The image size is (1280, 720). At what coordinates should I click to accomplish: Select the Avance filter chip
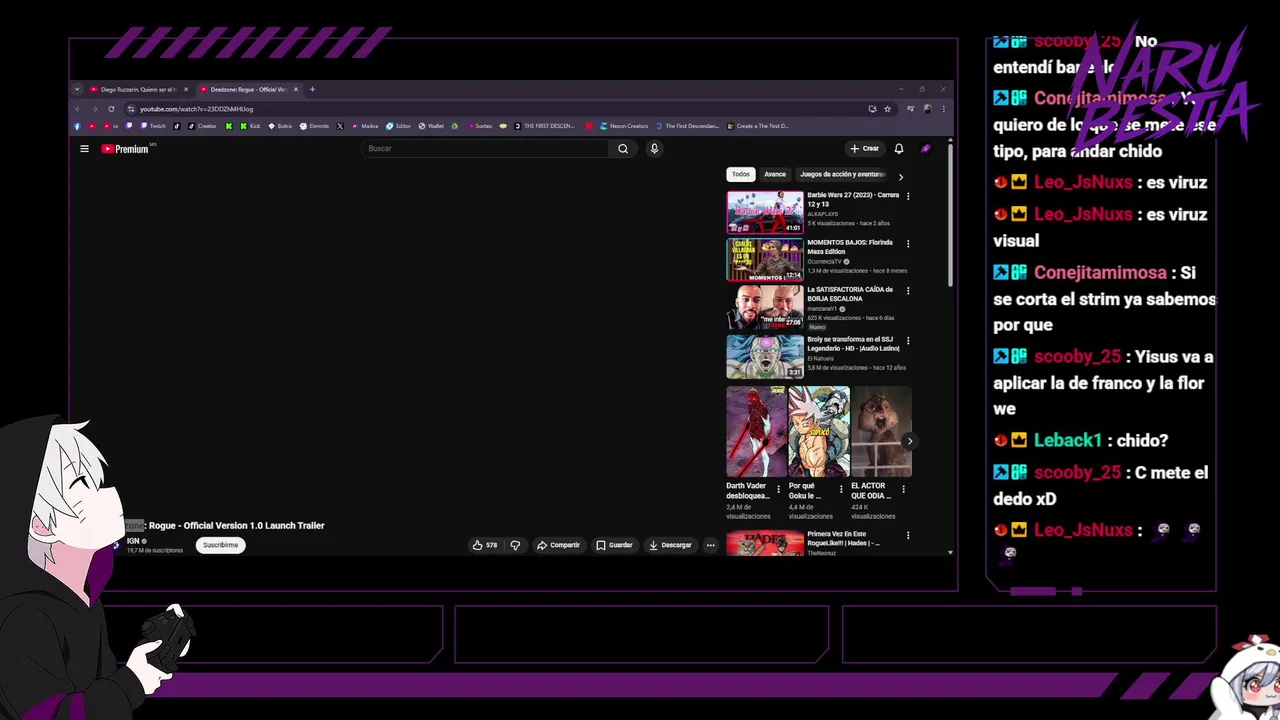coord(775,174)
